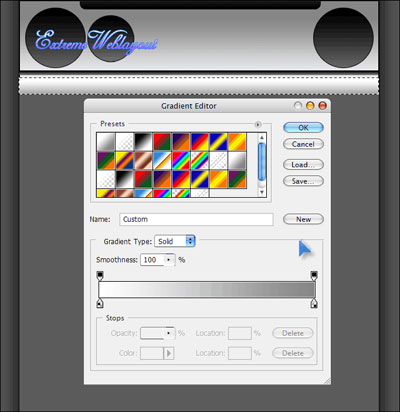Screen dimensions: 400x412
Task: Open the Smoothness slider popup arrow
Action: point(169,260)
